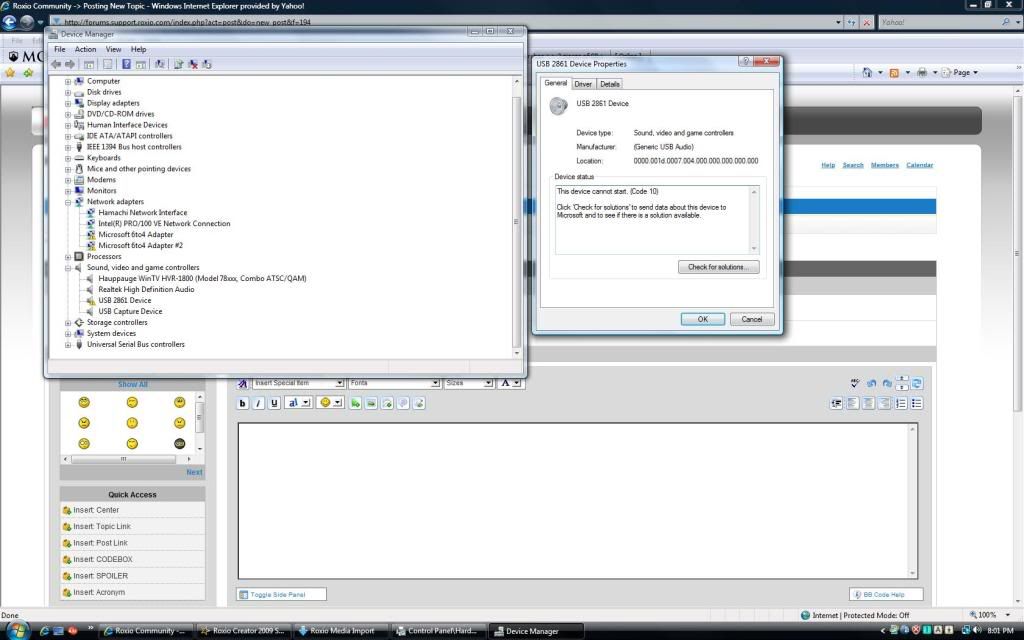Click the insert image icon in editor
Viewport: 1024px width, 640px height.
371,403
